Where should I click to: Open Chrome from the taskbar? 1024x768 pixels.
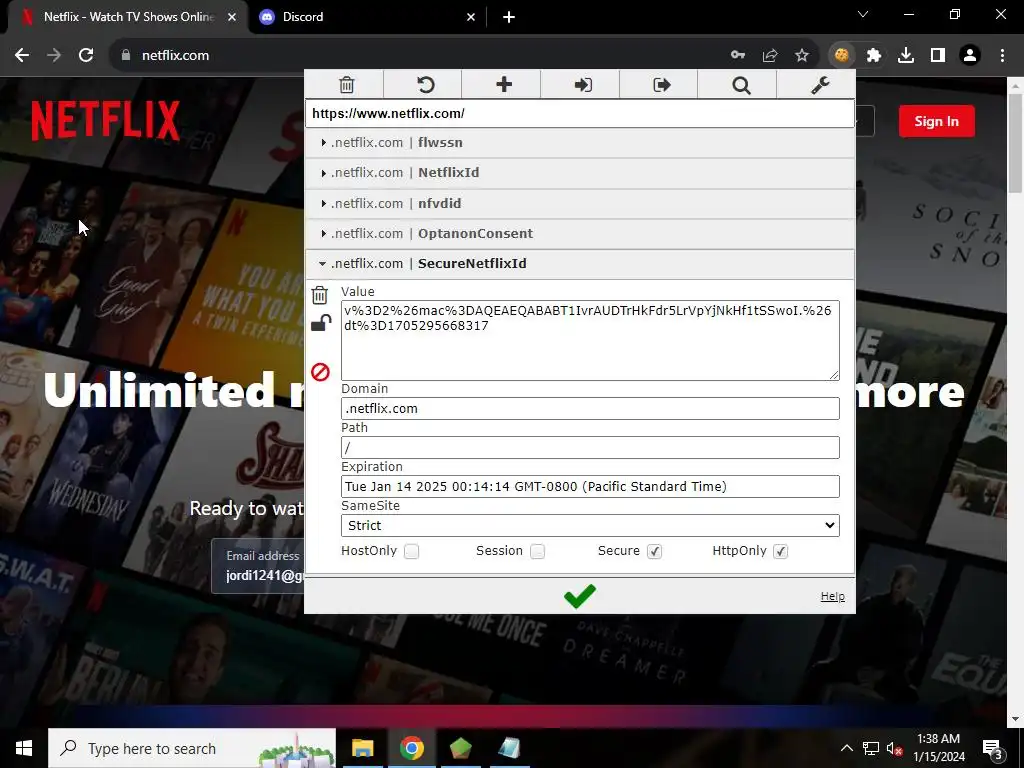[411, 748]
